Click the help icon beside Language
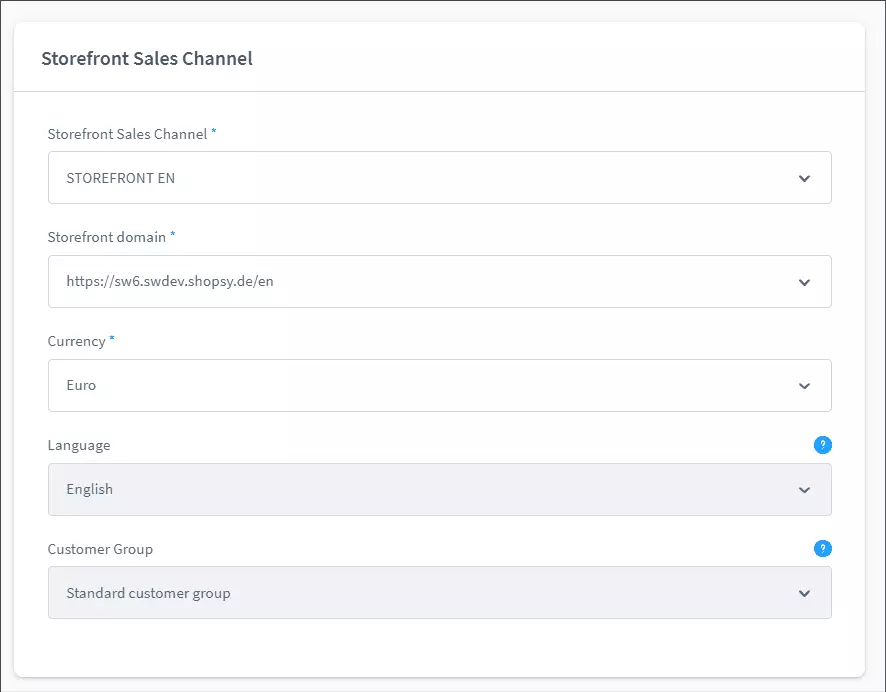Image resolution: width=886 pixels, height=692 pixels. click(x=822, y=445)
